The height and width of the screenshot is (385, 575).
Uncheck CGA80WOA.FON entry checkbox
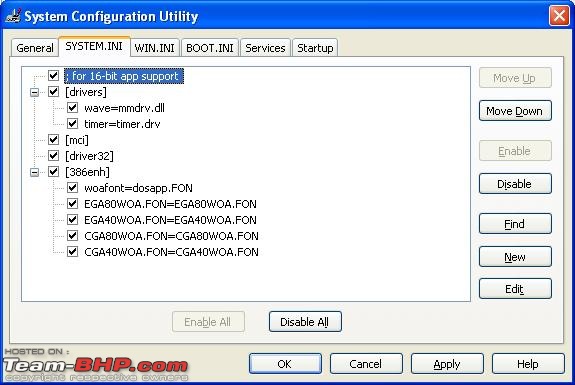click(x=73, y=236)
